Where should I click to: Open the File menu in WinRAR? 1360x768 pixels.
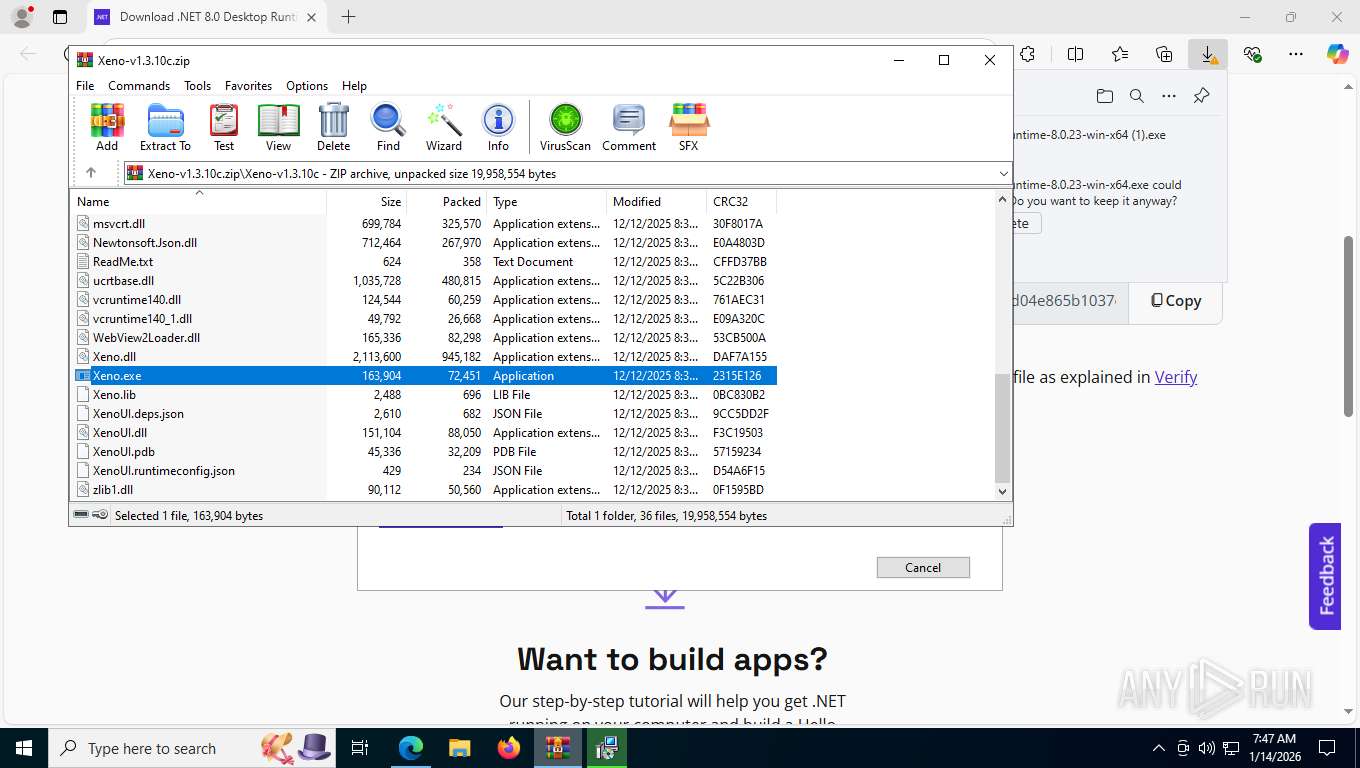[85, 86]
